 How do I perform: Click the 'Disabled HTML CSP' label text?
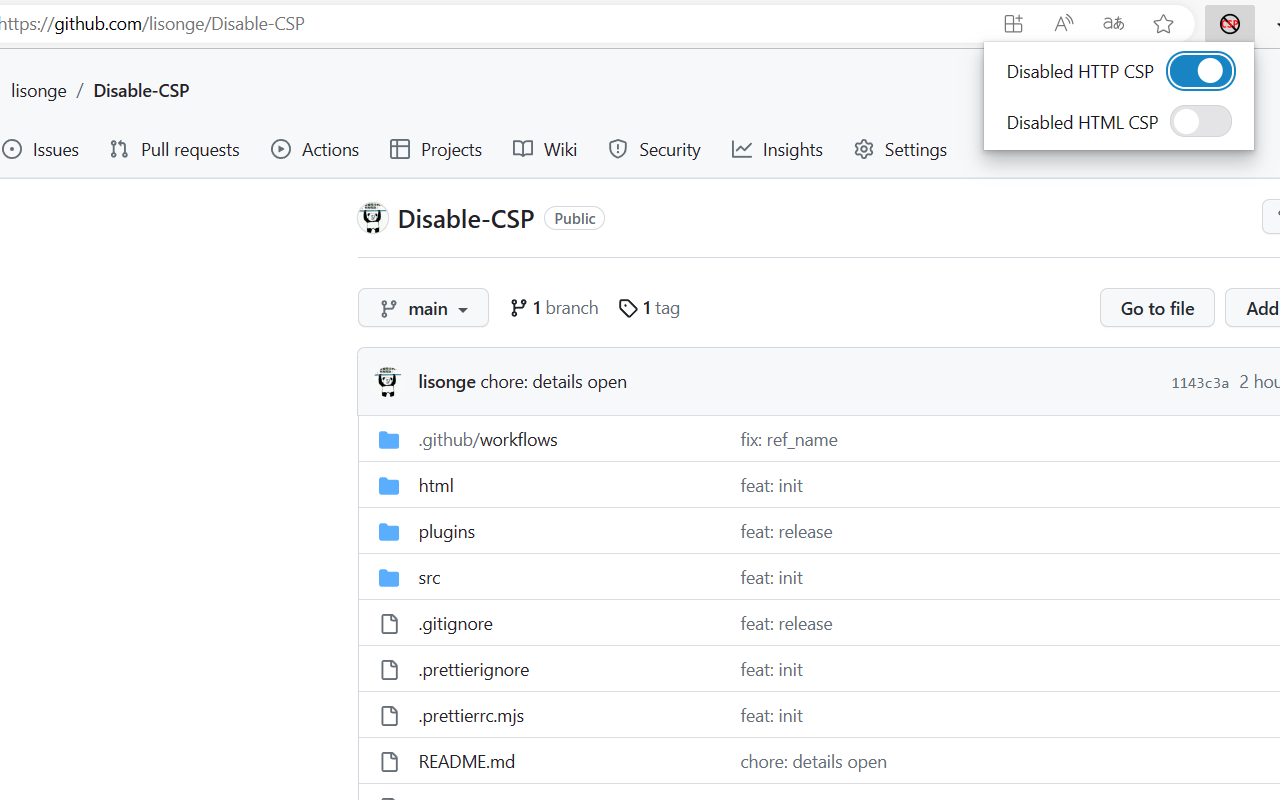(1082, 122)
